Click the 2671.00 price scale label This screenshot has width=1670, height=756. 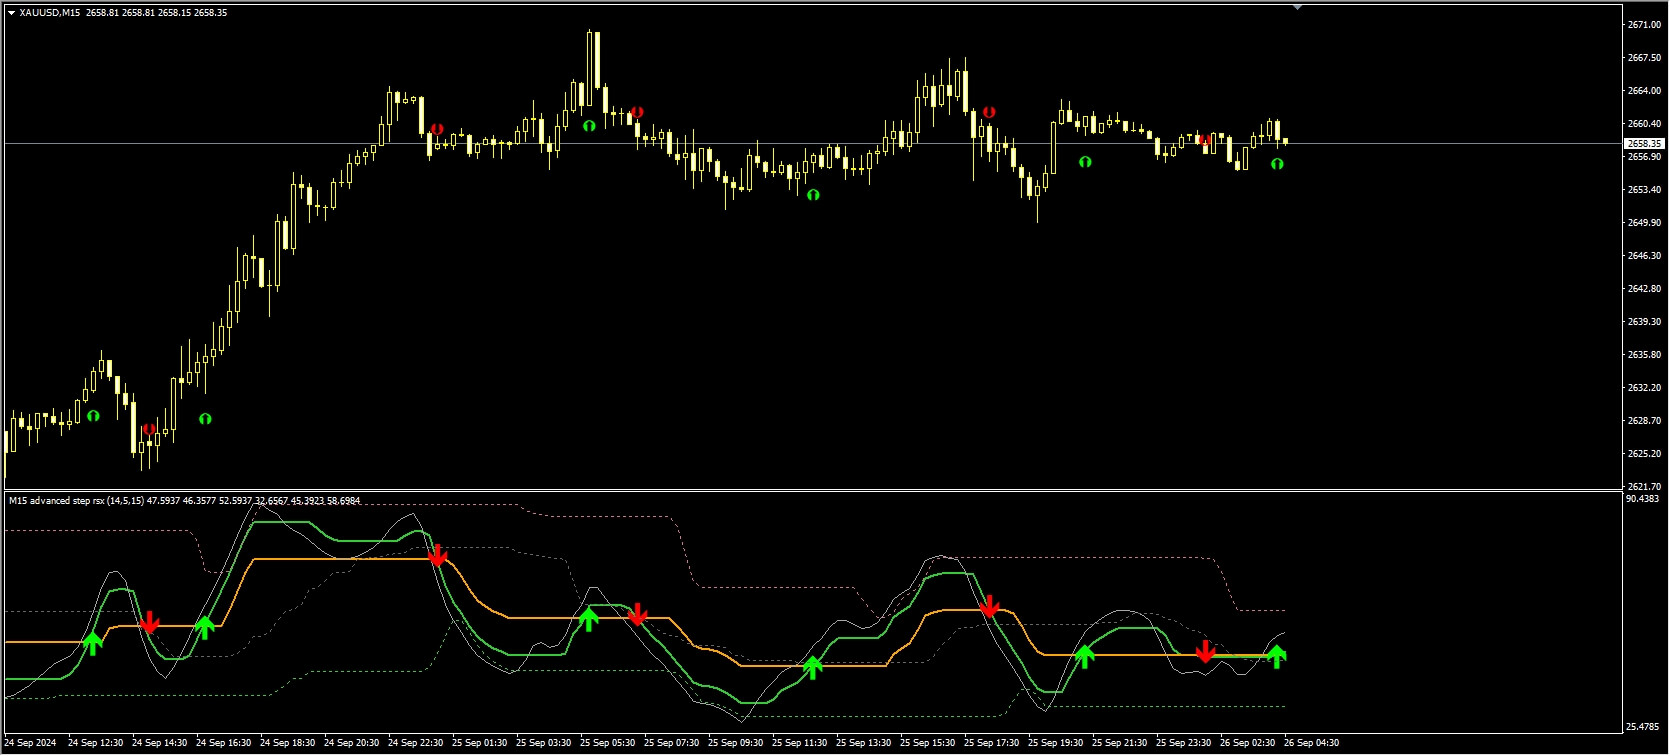(x=1644, y=25)
